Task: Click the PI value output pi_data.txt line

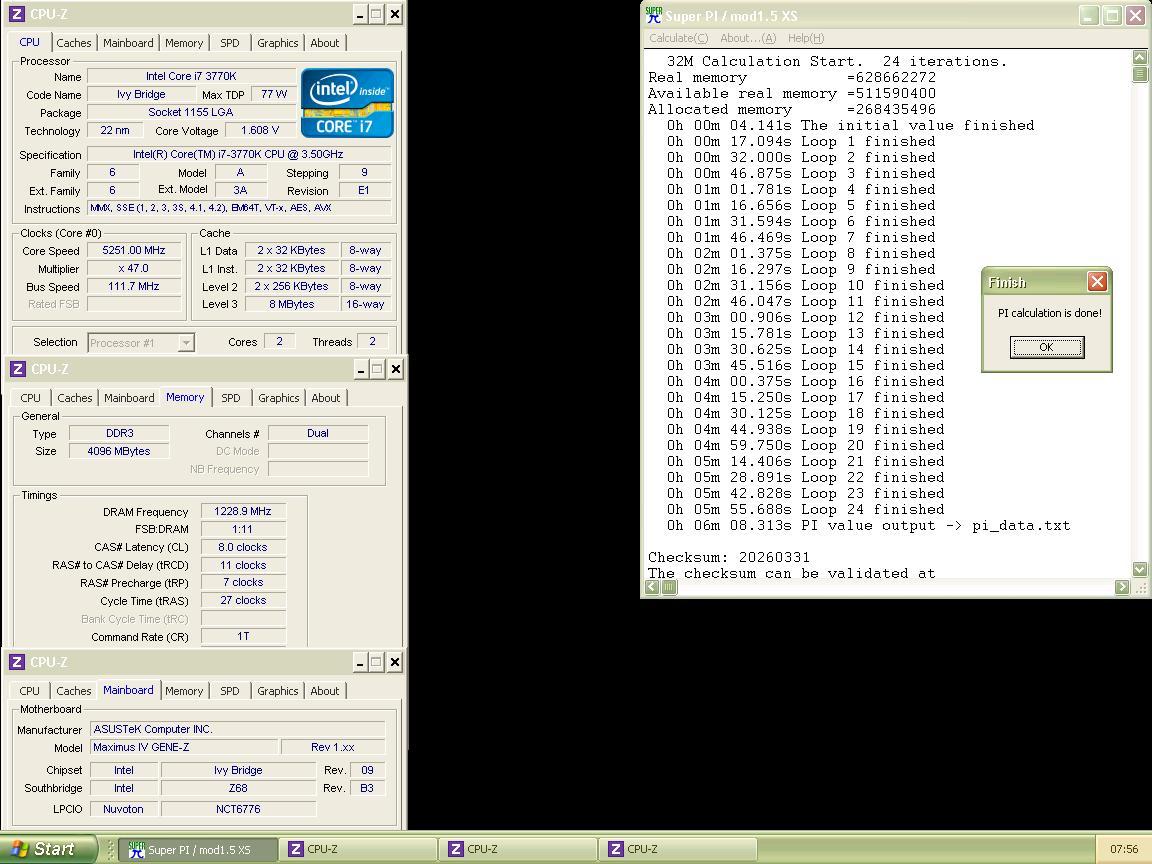Action: point(868,525)
